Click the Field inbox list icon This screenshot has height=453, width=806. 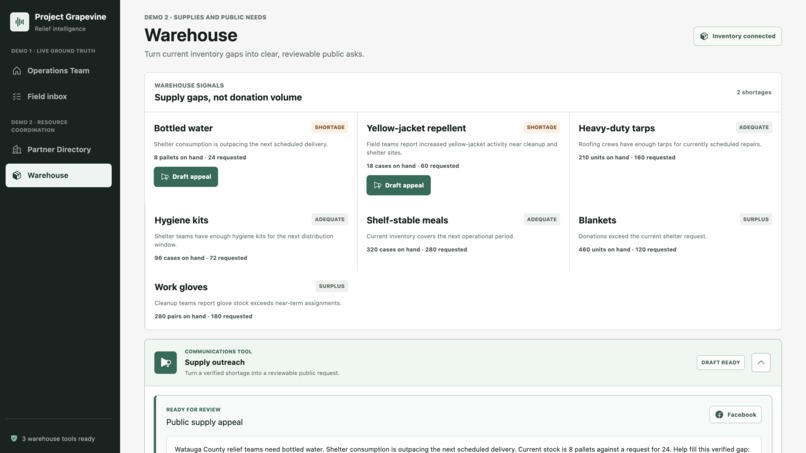pyautogui.click(x=17, y=96)
